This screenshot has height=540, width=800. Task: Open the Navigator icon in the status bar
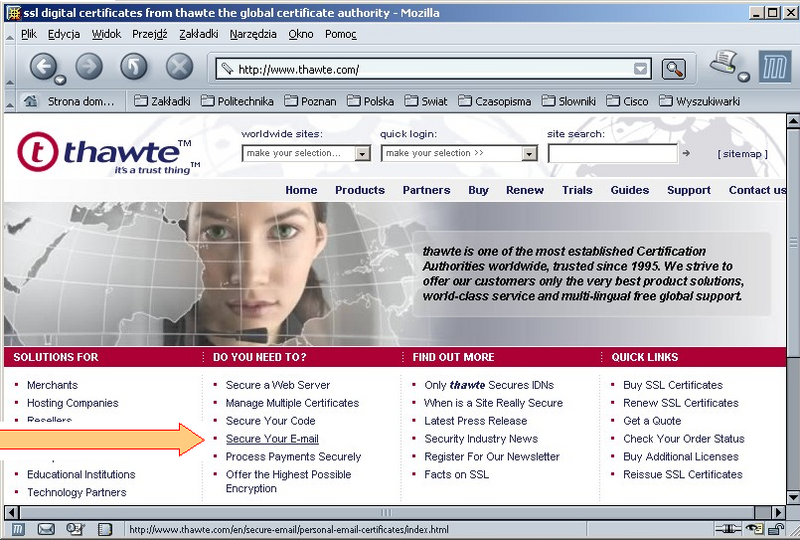17,529
